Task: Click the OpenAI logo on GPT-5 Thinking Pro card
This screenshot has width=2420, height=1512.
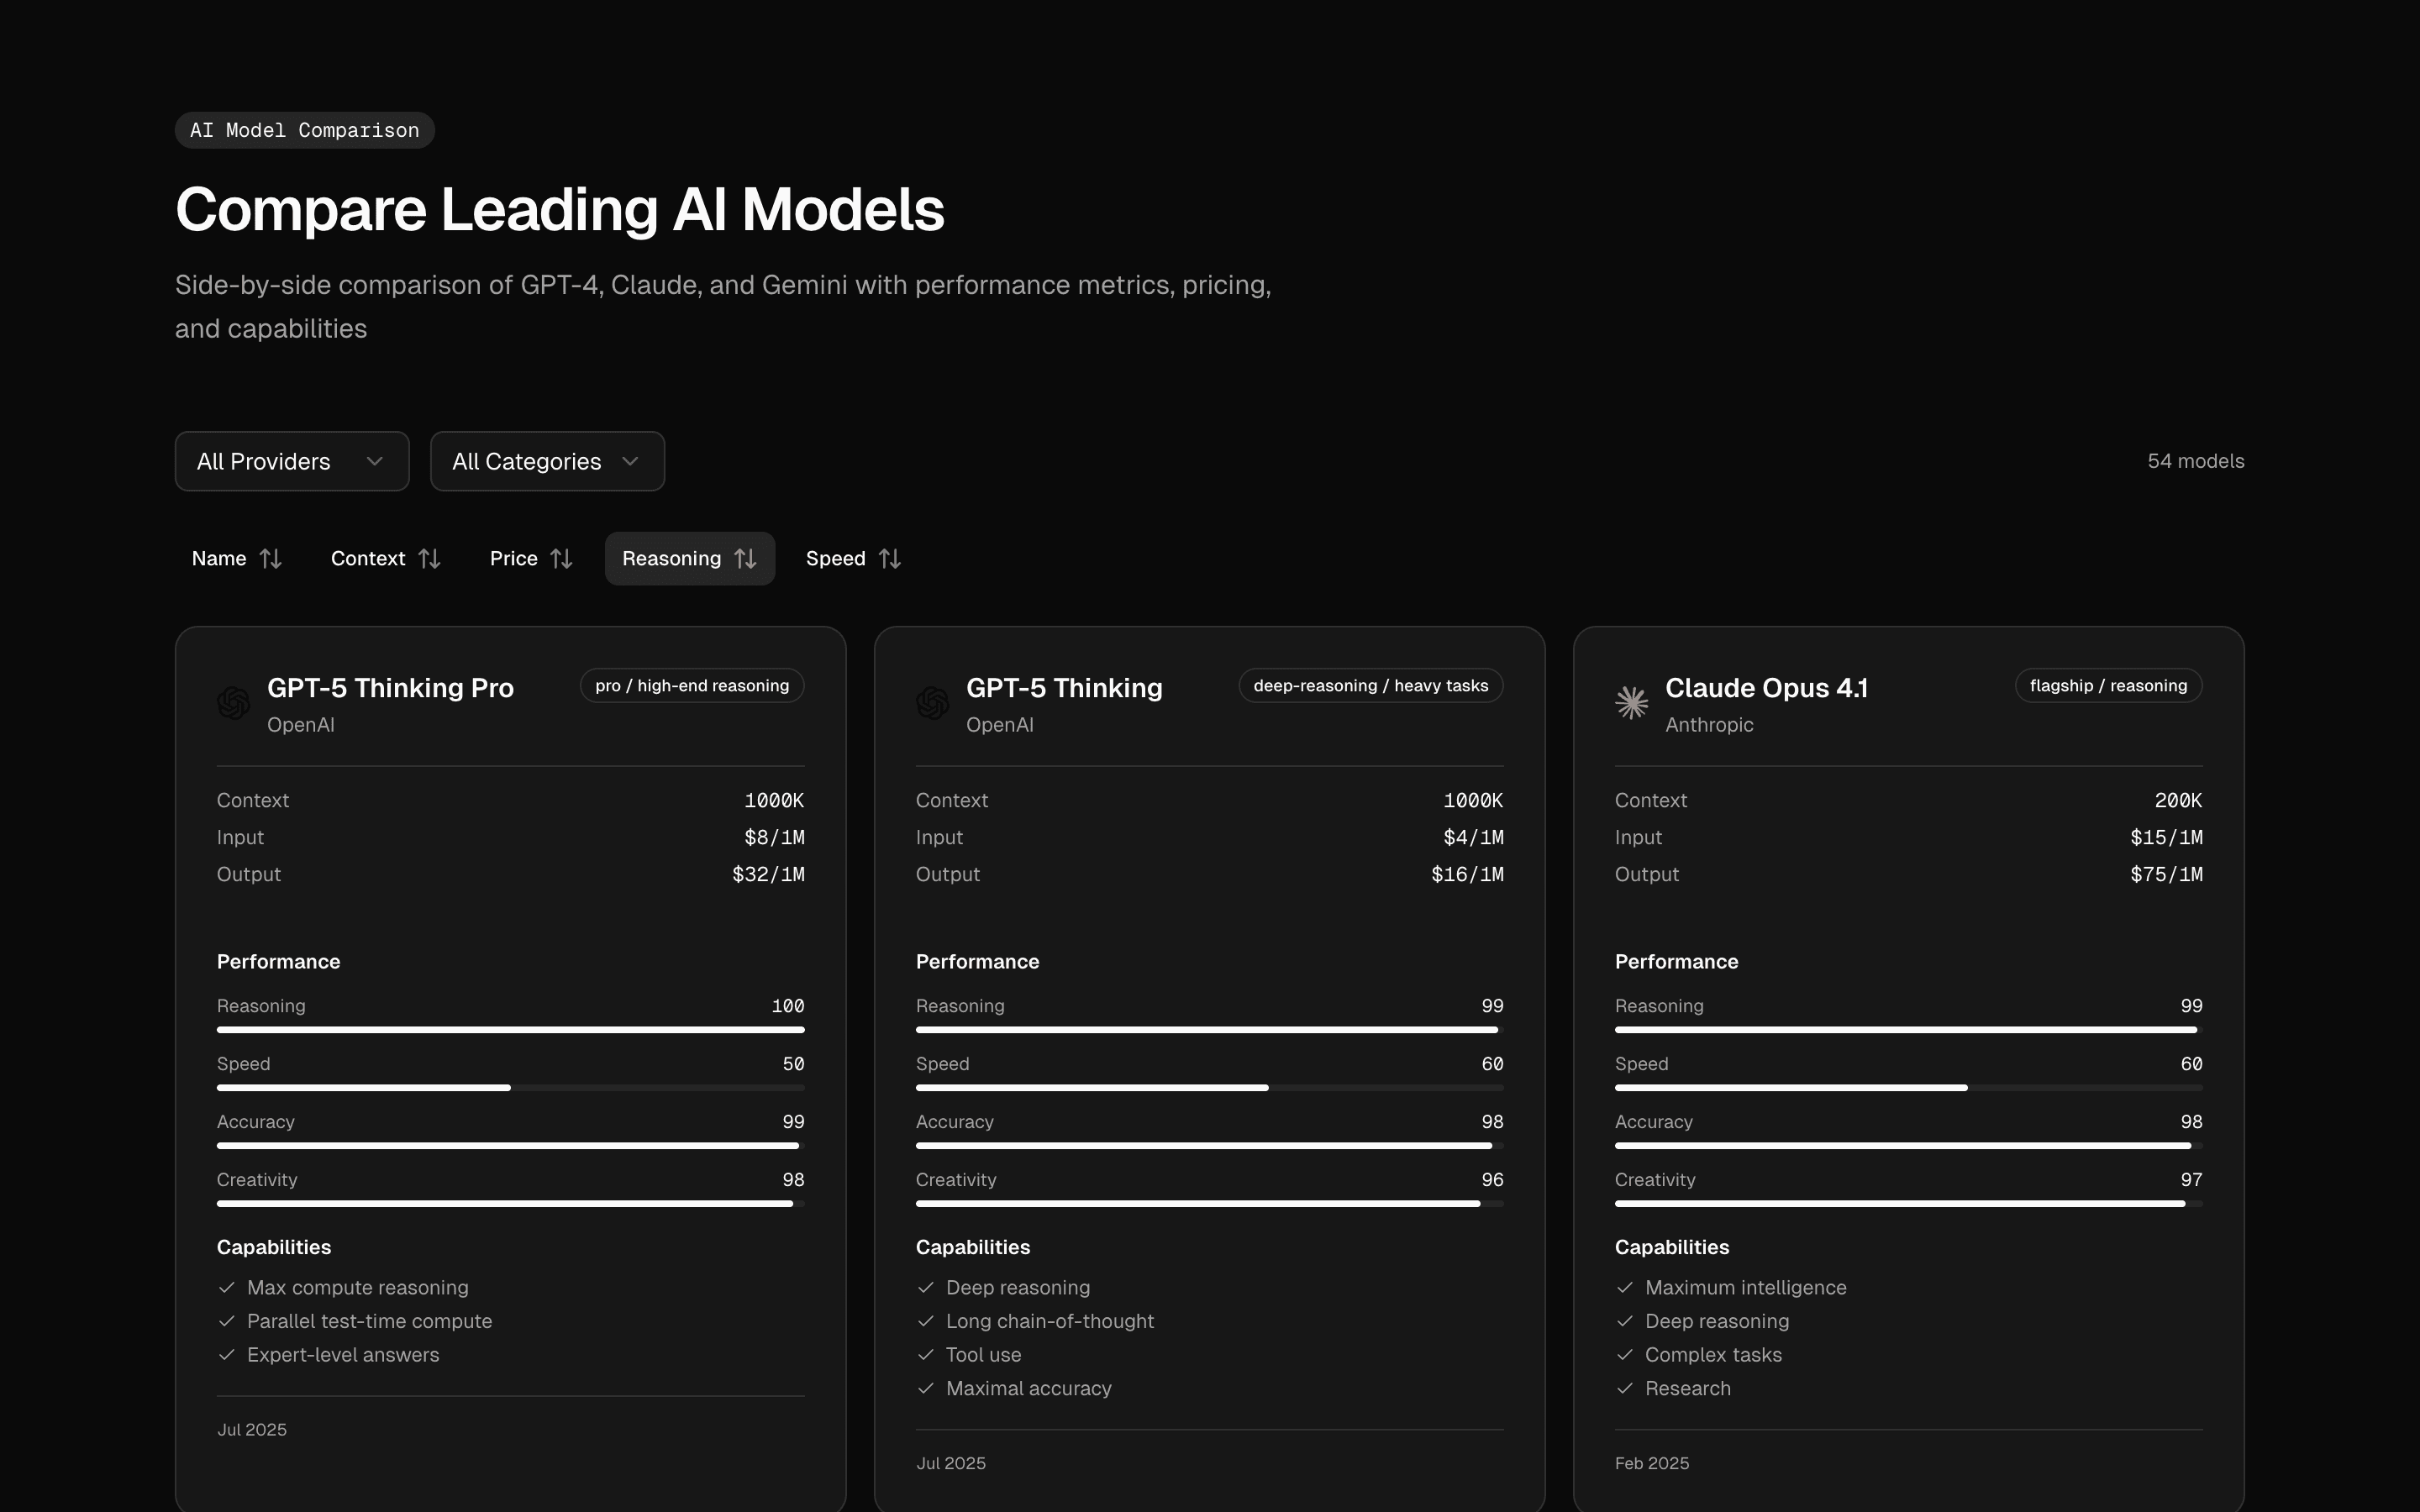Action: pyautogui.click(x=232, y=703)
